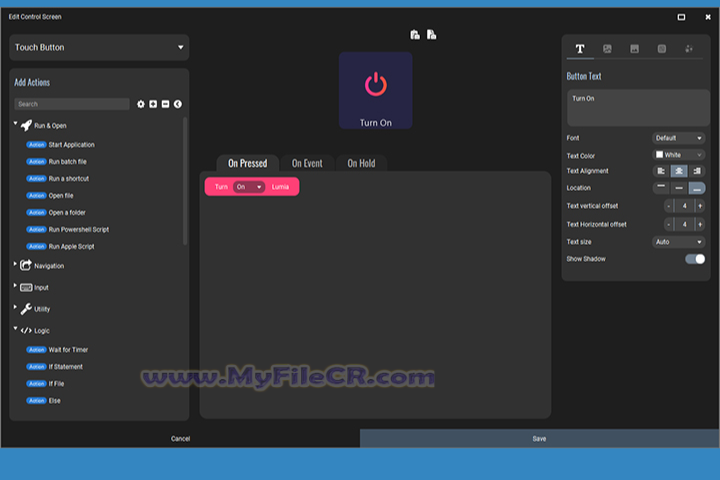Click the Add Actions list scrollbar
This screenshot has width=720, height=480.
(185, 181)
